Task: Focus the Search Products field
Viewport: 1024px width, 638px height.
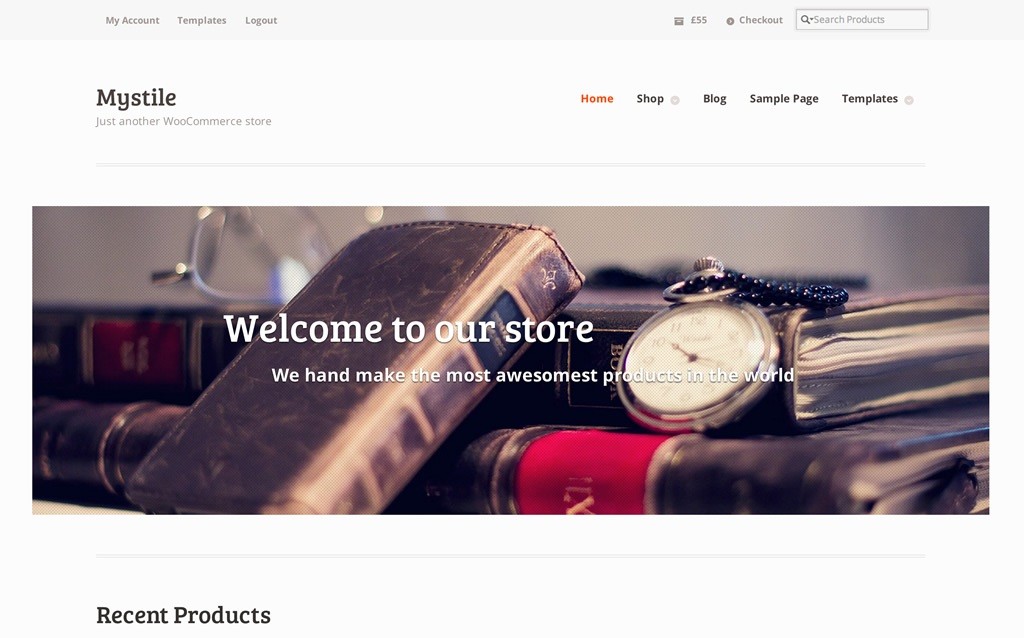Action: tap(862, 20)
